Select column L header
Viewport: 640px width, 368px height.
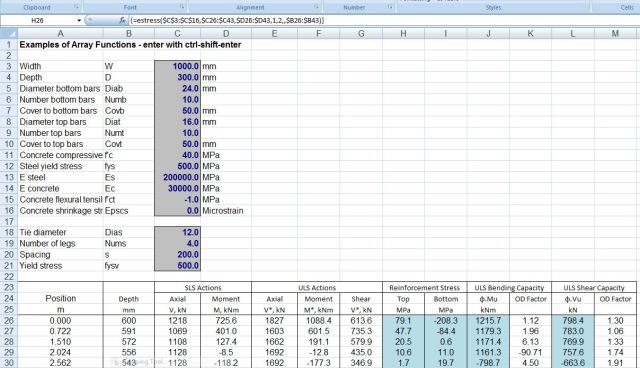573,33
